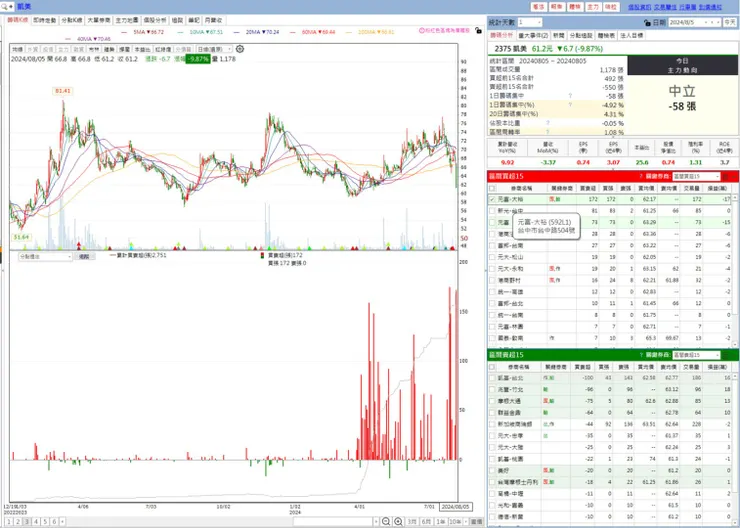This screenshot has width=740, height=528.
Task: Check the 港商野村 broker row checkbox
Action: [x=492, y=280]
